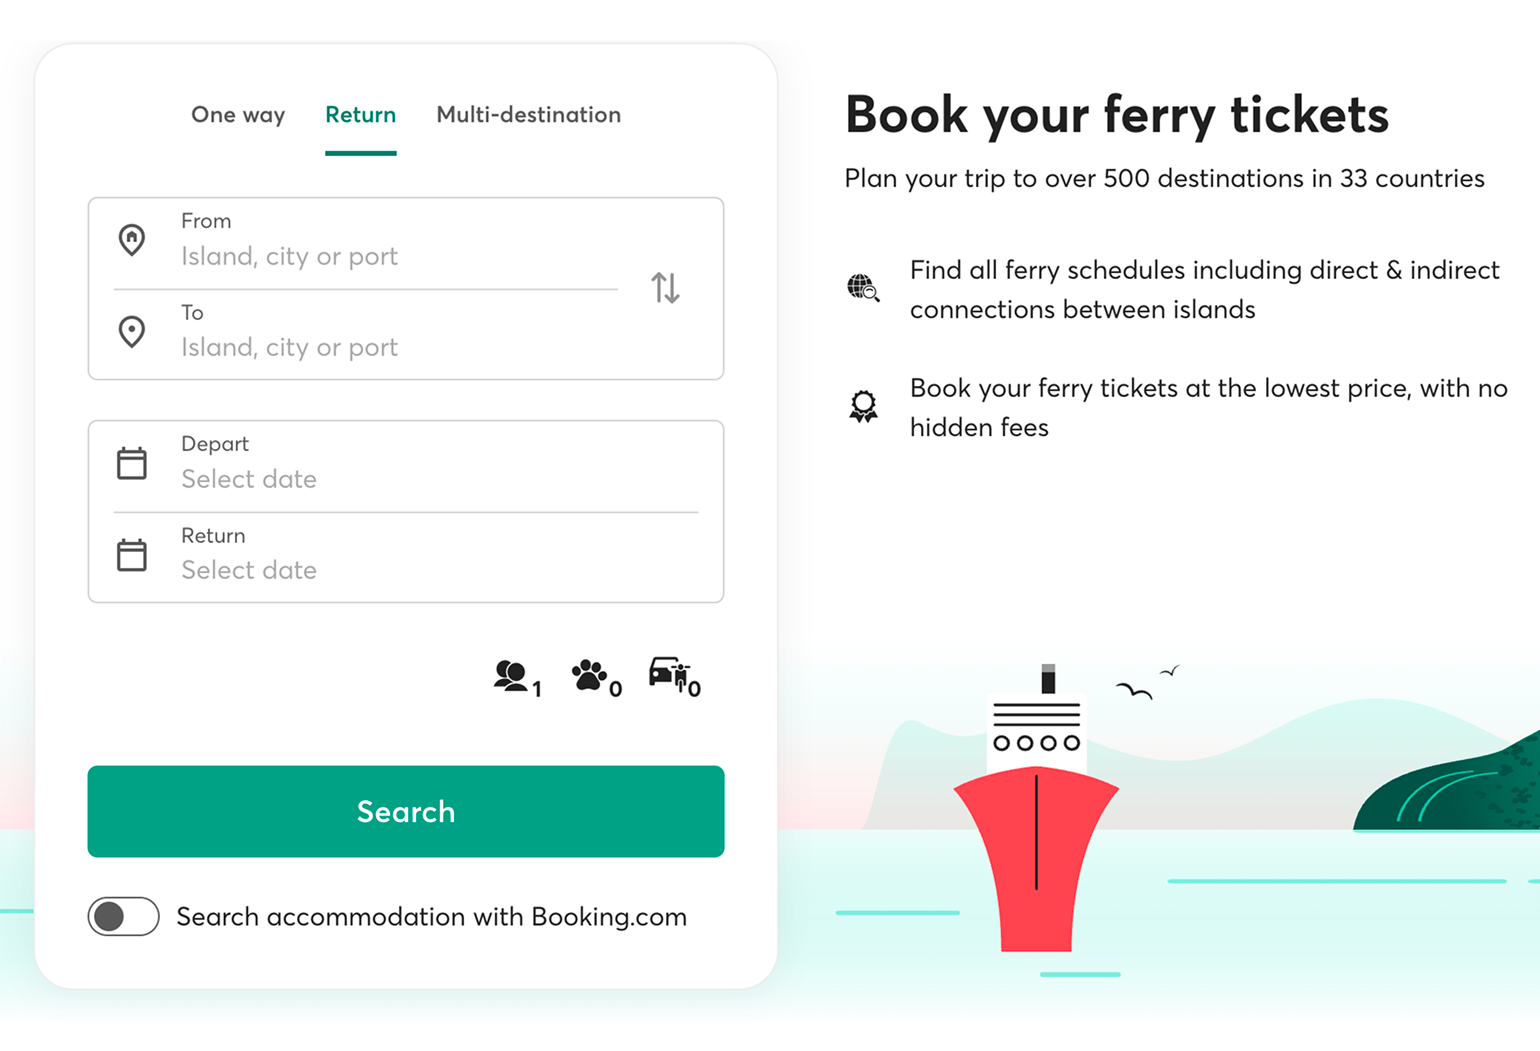
Task: Swap the From and To locations
Action: pos(665,288)
